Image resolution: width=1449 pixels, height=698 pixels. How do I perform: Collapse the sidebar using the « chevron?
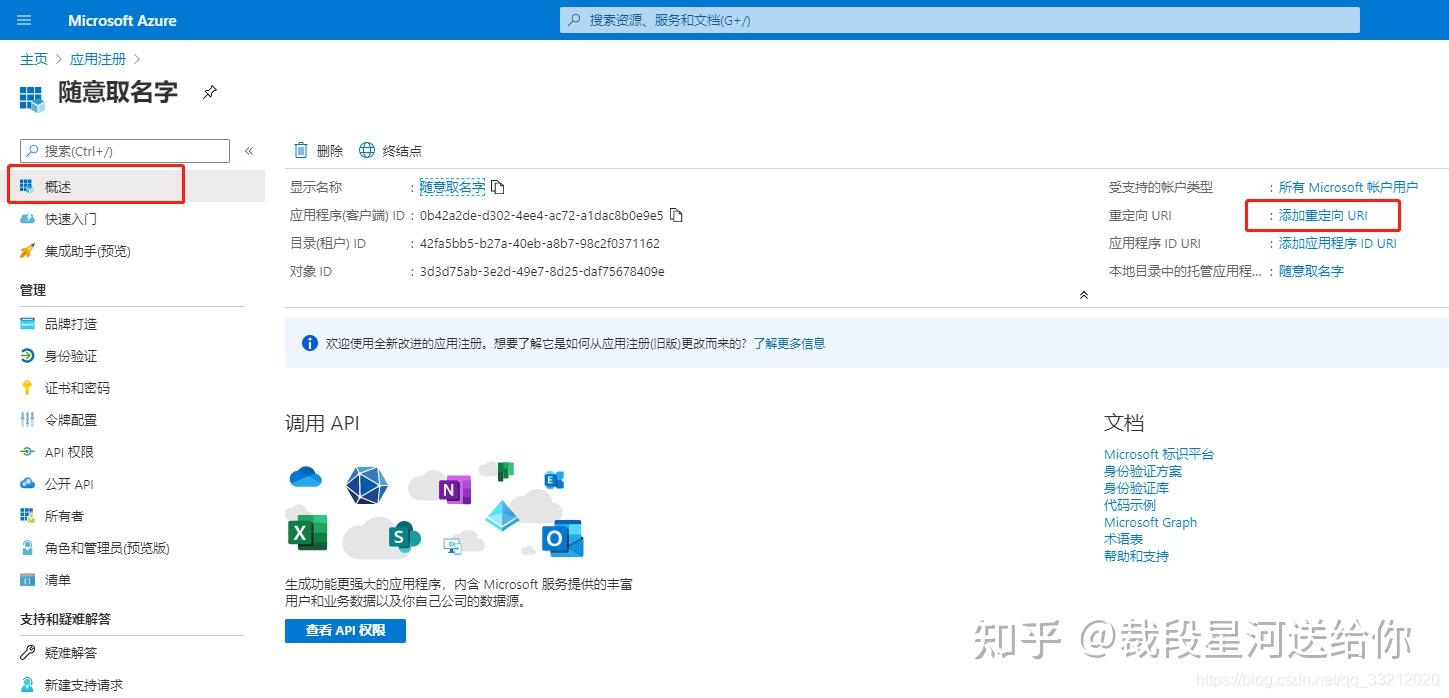click(x=248, y=150)
